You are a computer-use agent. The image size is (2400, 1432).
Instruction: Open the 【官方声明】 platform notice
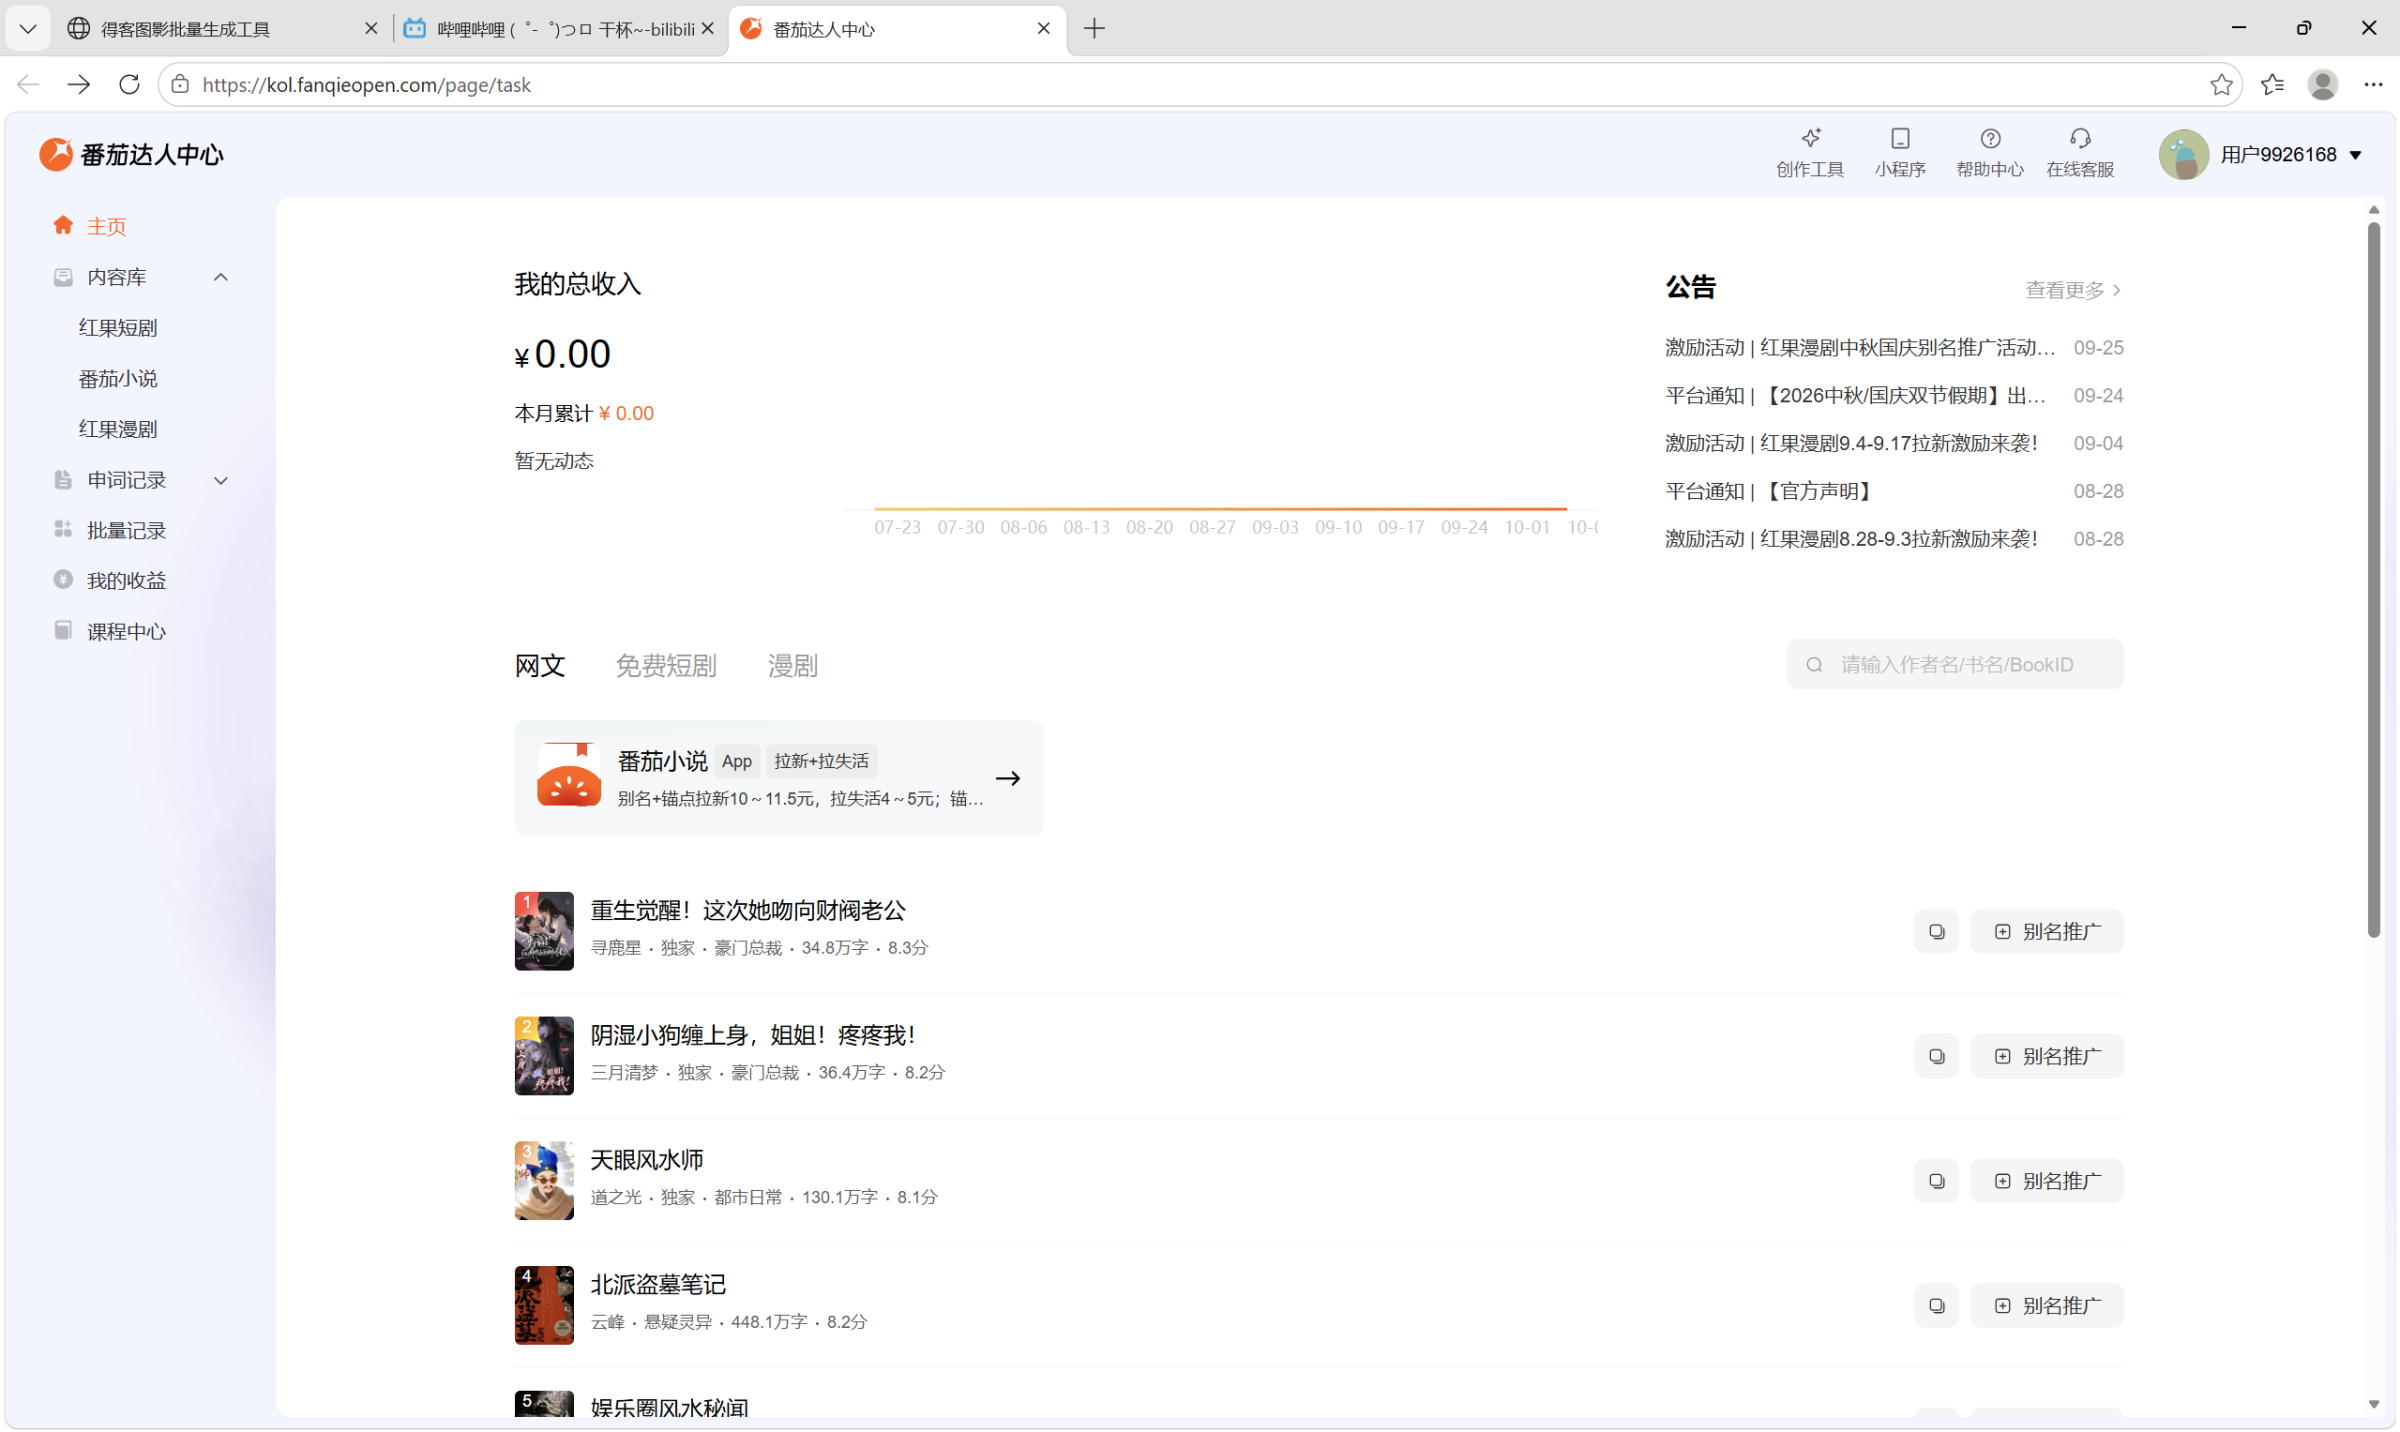pyautogui.click(x=1768, y=491)
